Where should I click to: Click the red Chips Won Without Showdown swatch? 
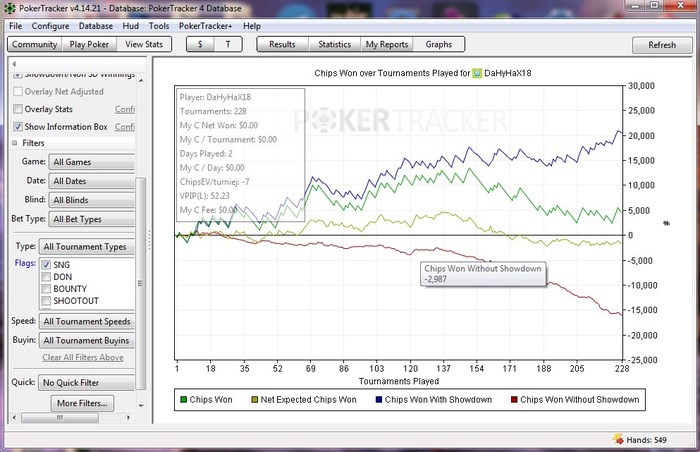[514, 399]
